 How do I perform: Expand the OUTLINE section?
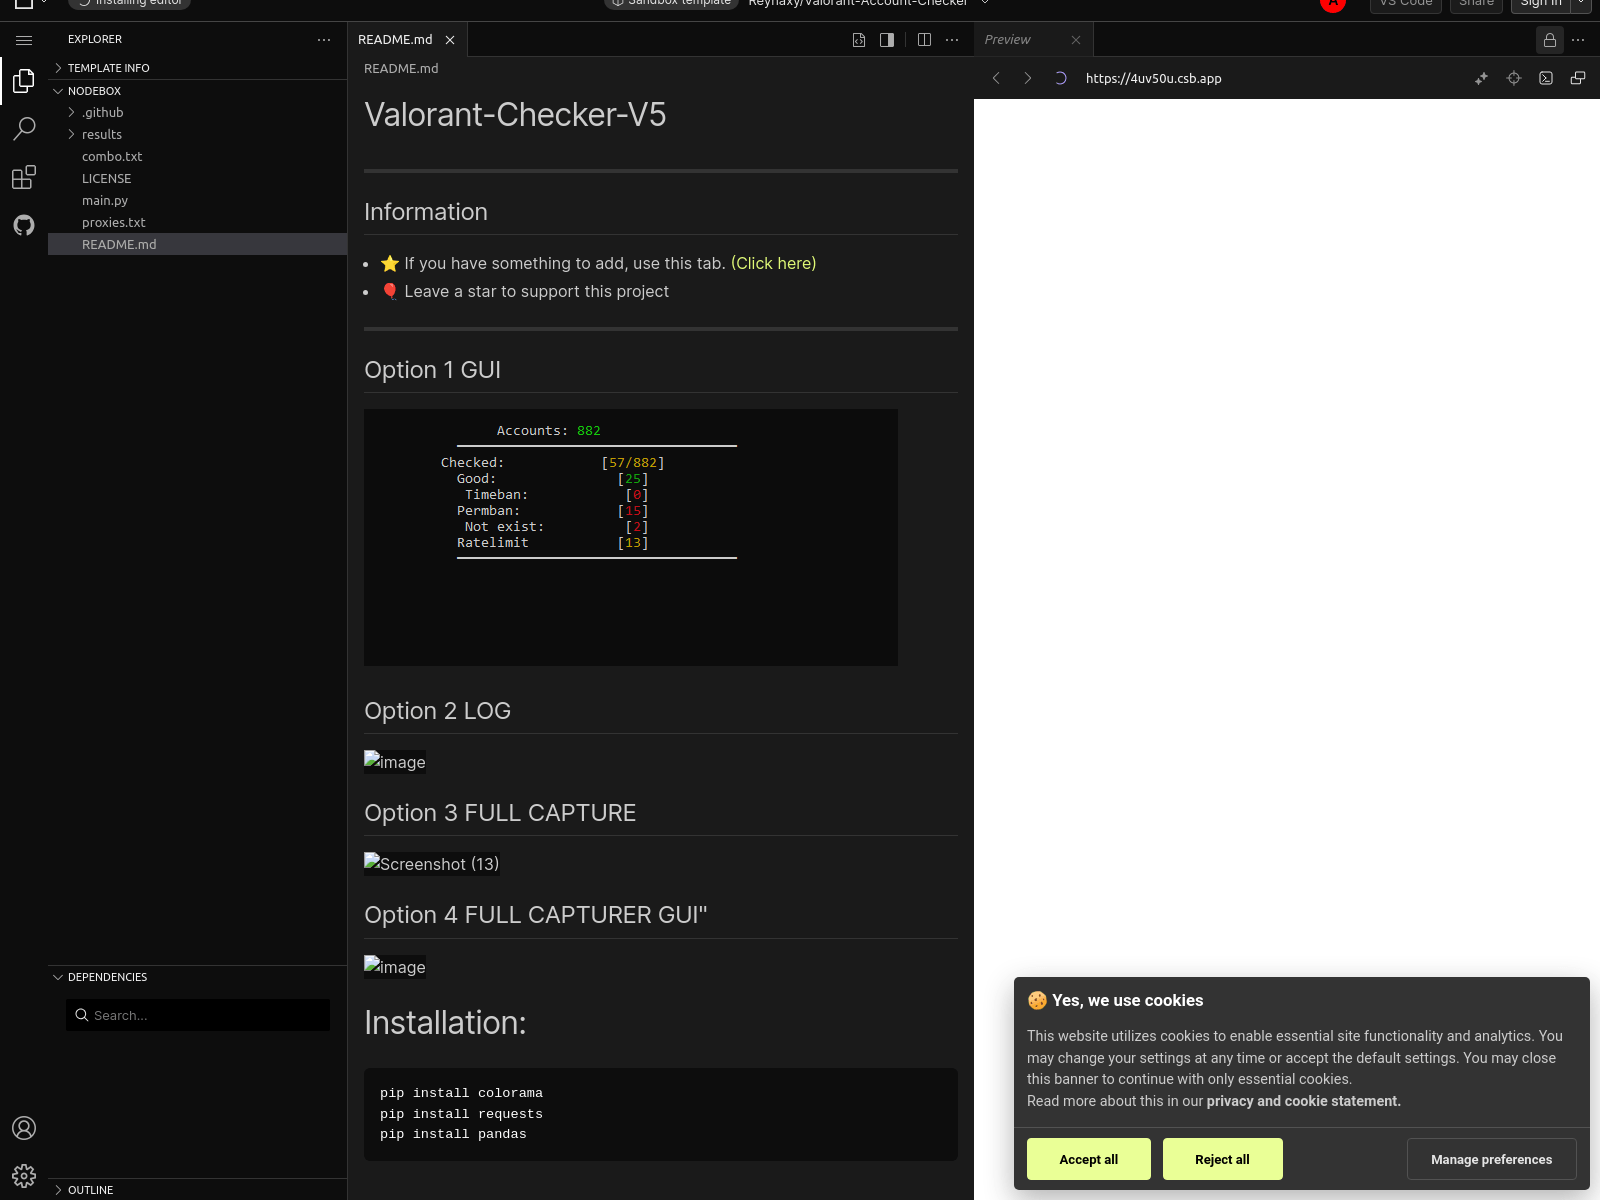coord(197,1190)
